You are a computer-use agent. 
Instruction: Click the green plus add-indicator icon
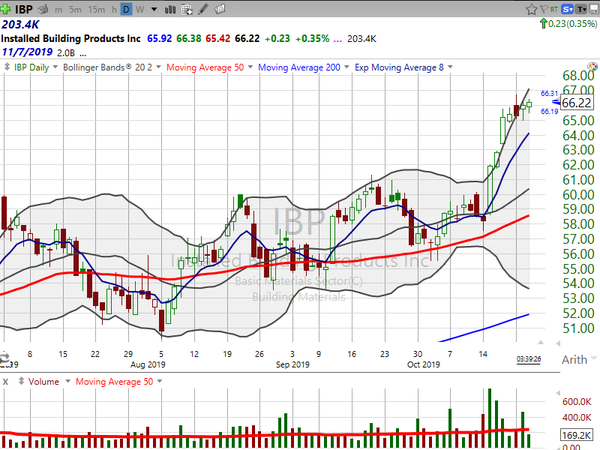coord(5,9)
